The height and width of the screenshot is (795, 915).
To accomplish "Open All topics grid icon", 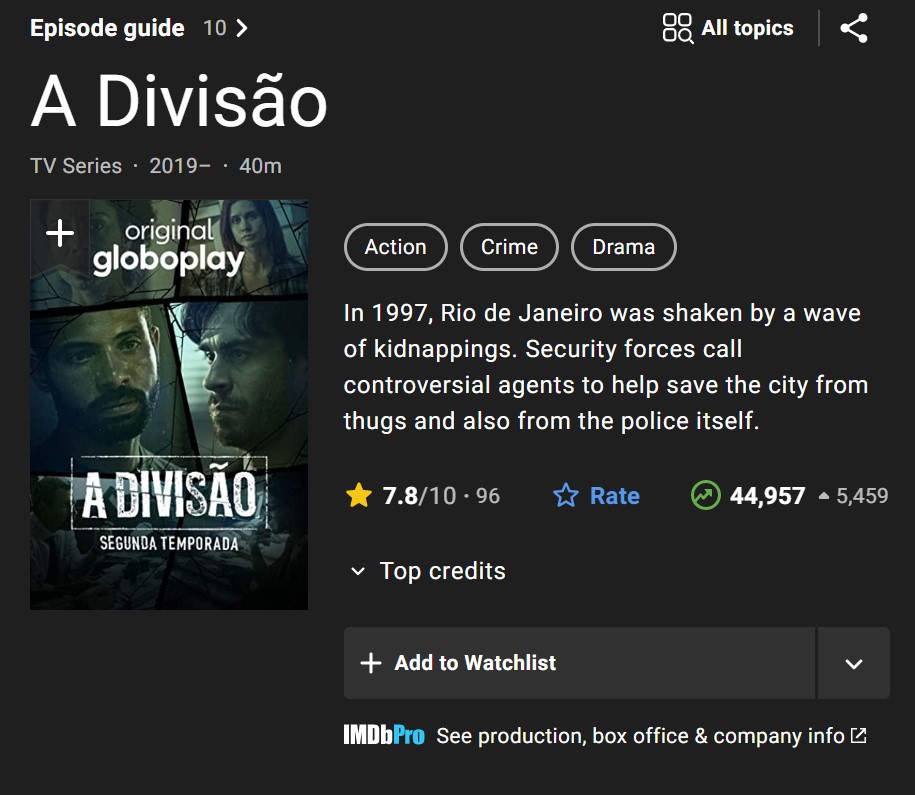I will 677,28.
